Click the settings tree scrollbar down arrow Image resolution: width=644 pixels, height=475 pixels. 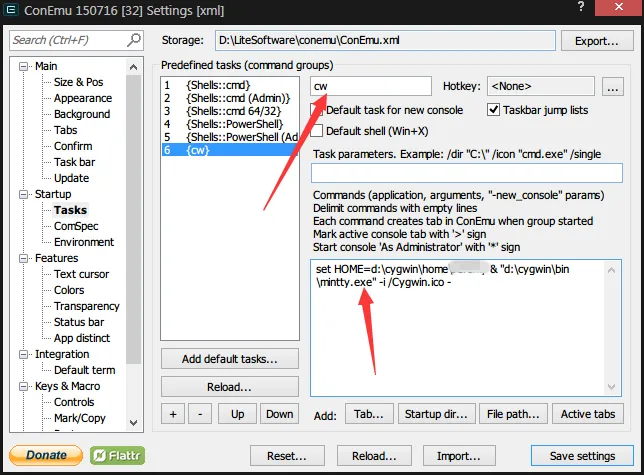tap(133, 423)
